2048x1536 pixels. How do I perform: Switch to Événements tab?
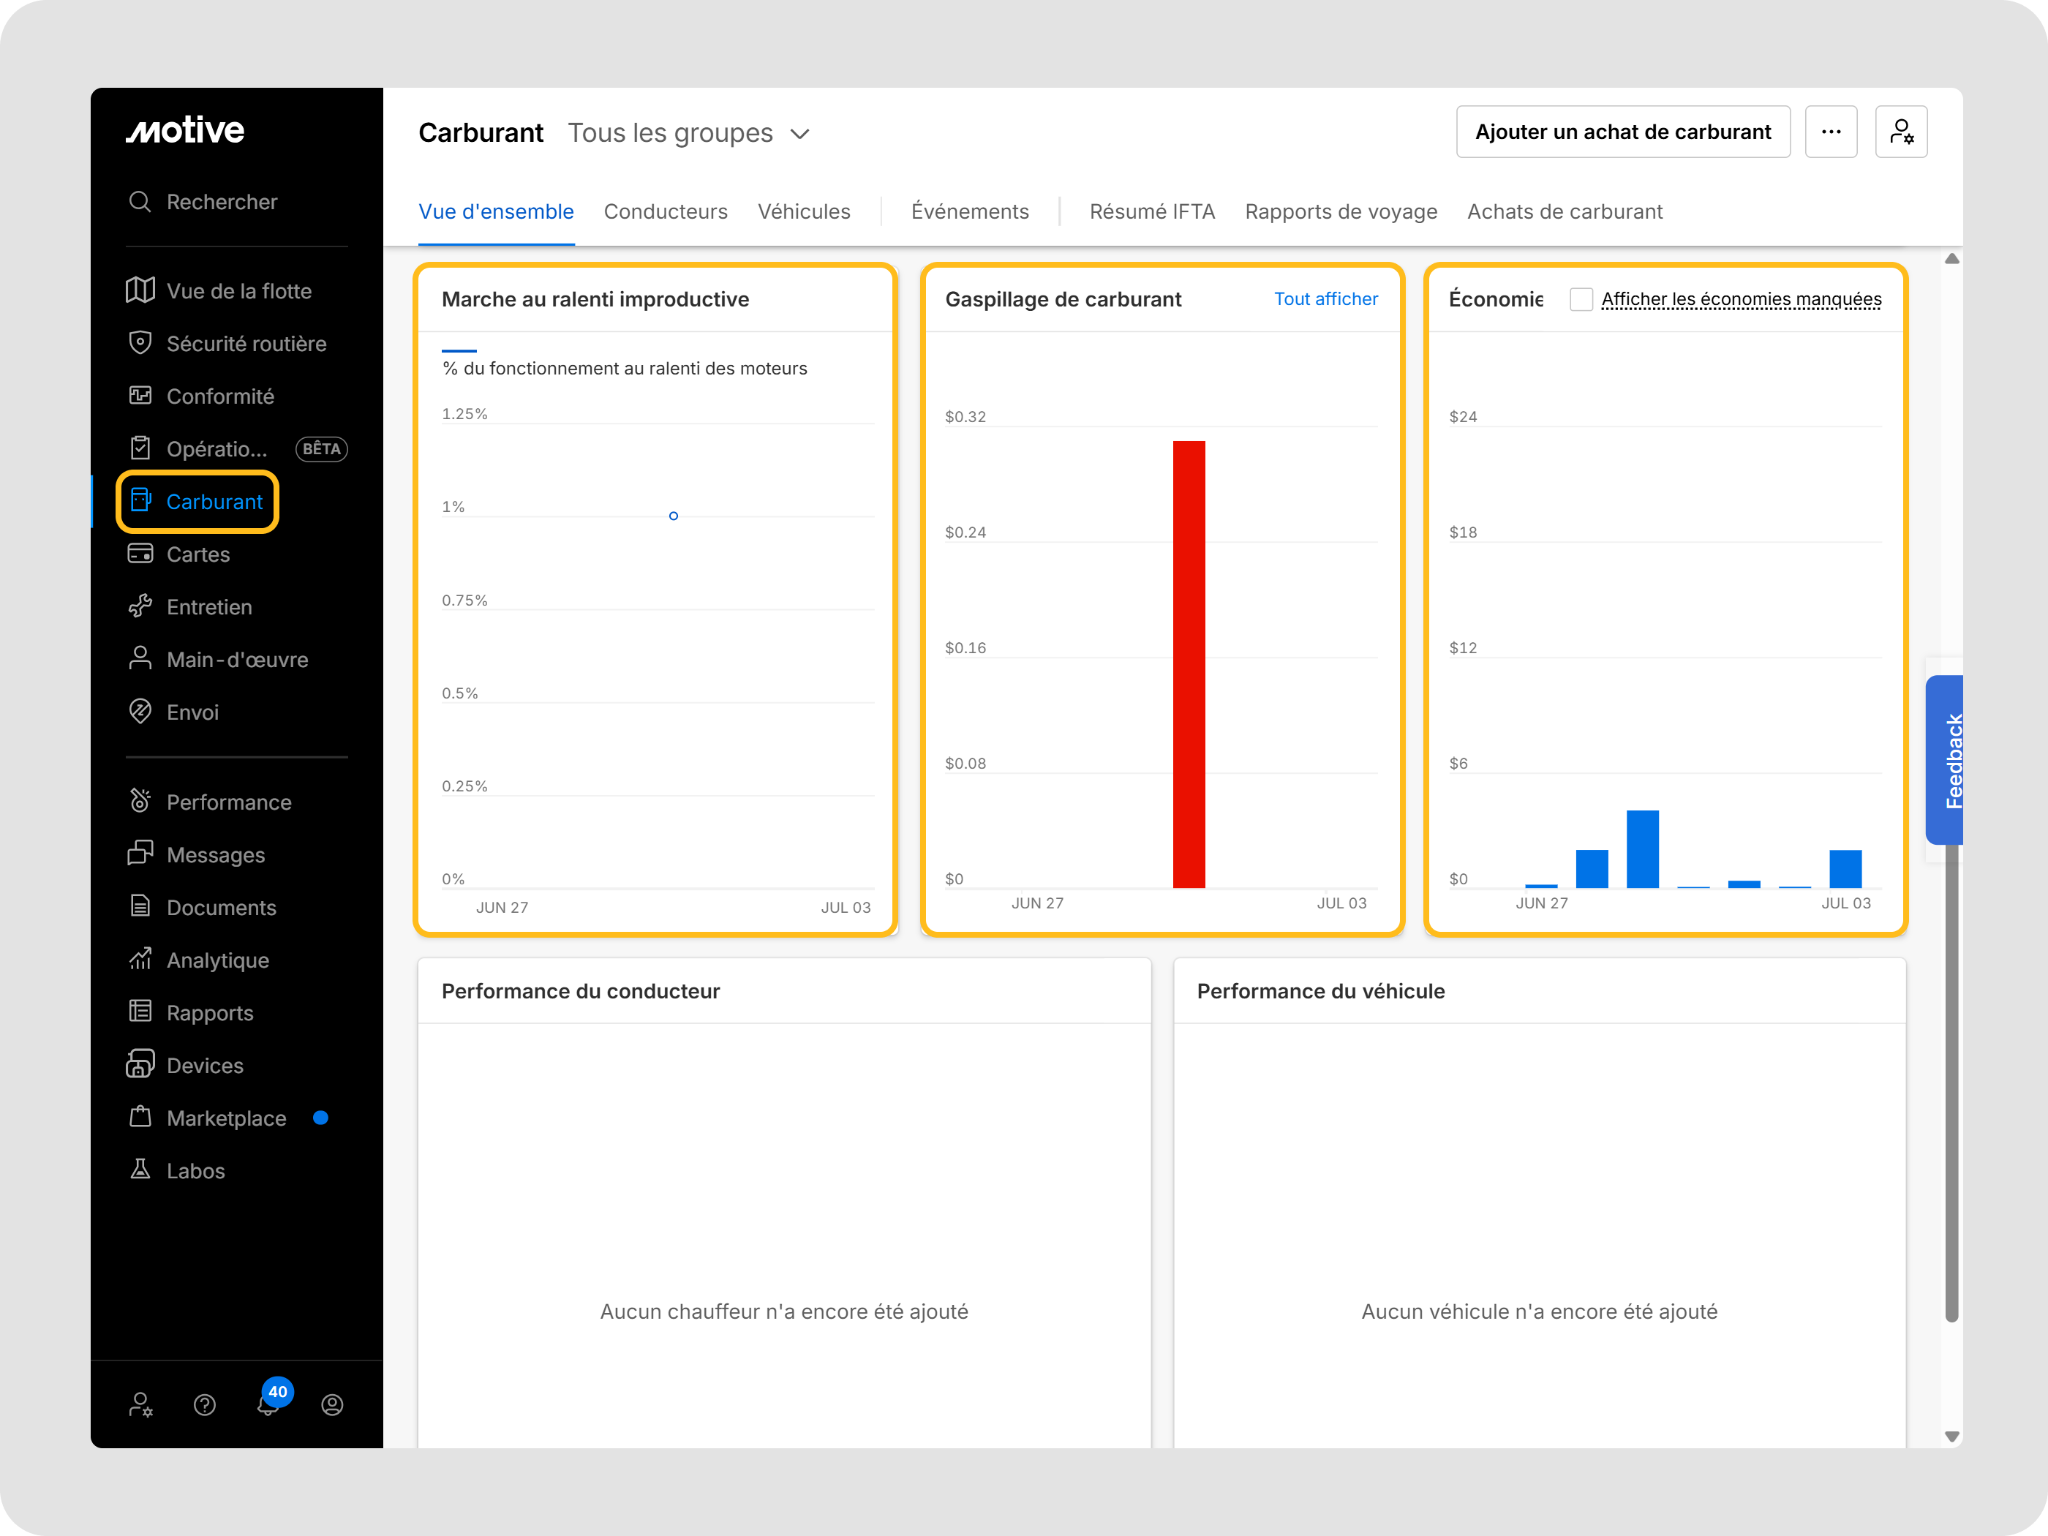point(970,212)
